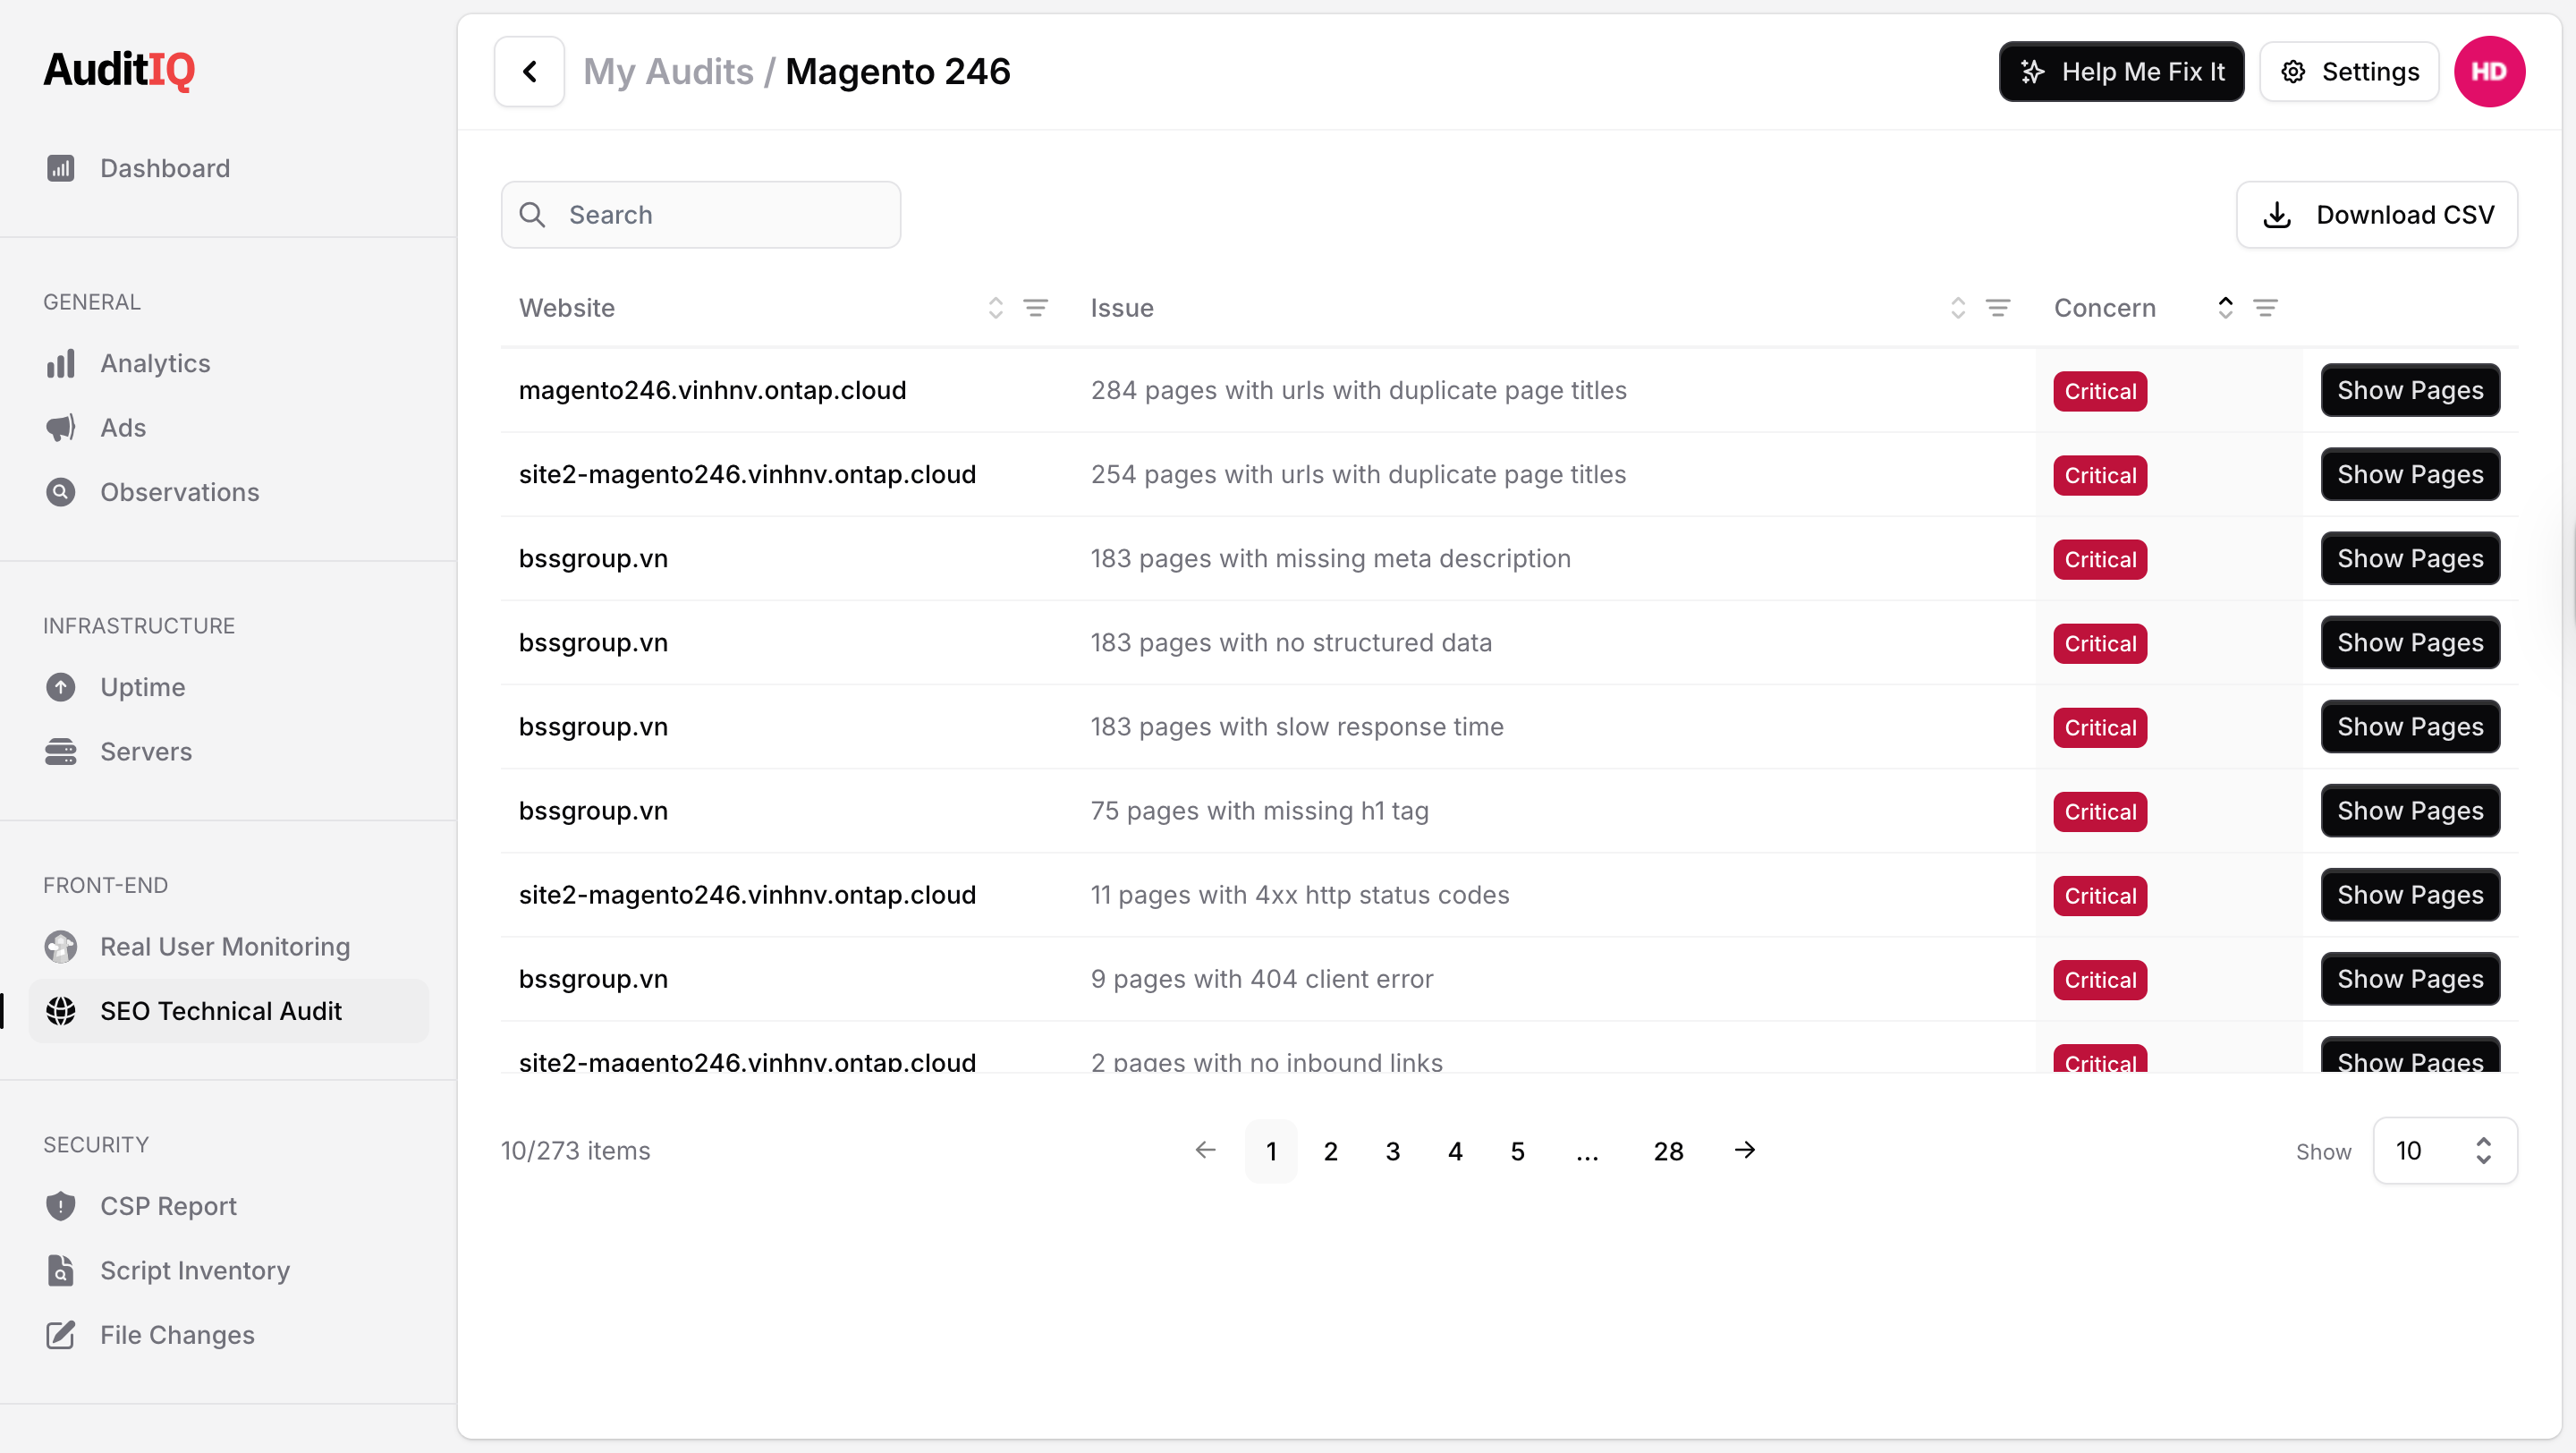Click the SEO Technical Audit globe icon

tap(61, 1011)
